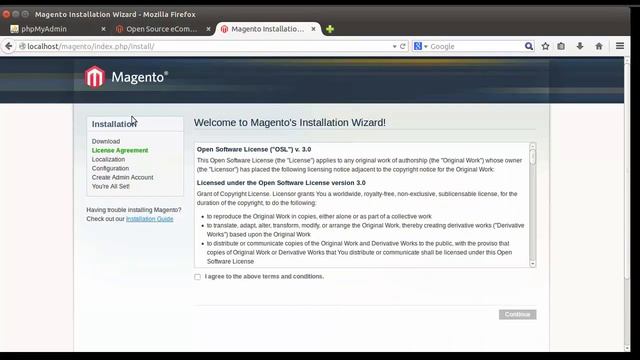Click the Open Software License heading
This screenshot has width=640, height=360.
254,149
